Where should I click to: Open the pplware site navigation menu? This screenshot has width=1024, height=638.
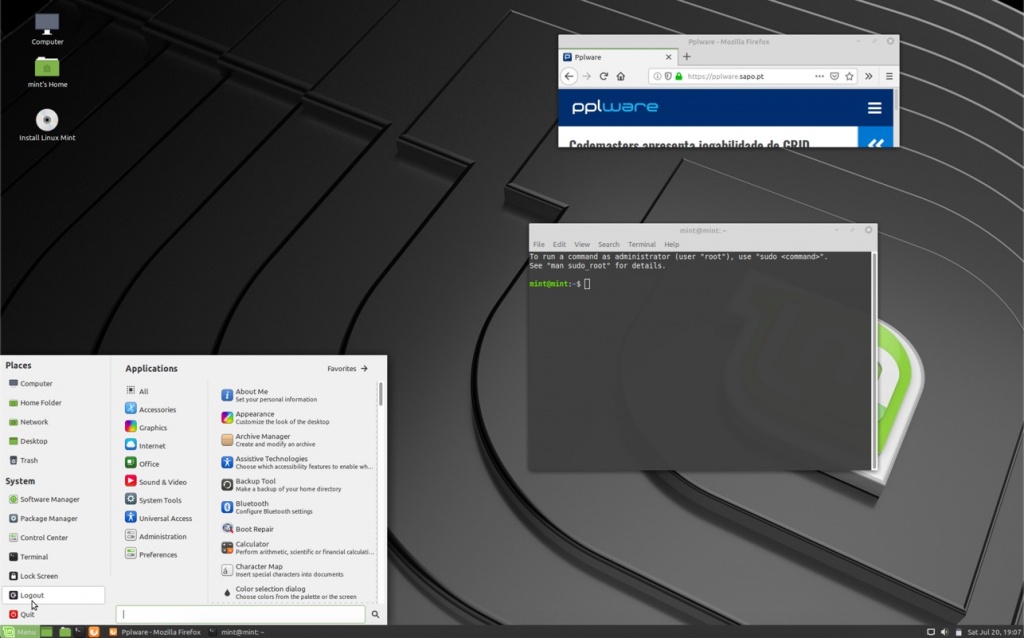[x=875, y=107]
